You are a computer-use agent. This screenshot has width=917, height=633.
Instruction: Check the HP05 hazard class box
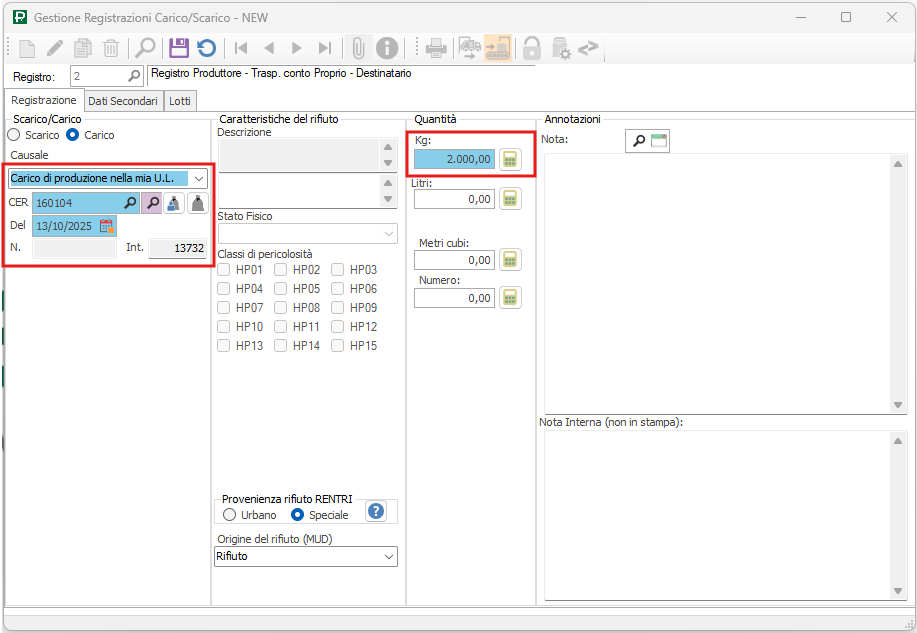coord(282,289)
